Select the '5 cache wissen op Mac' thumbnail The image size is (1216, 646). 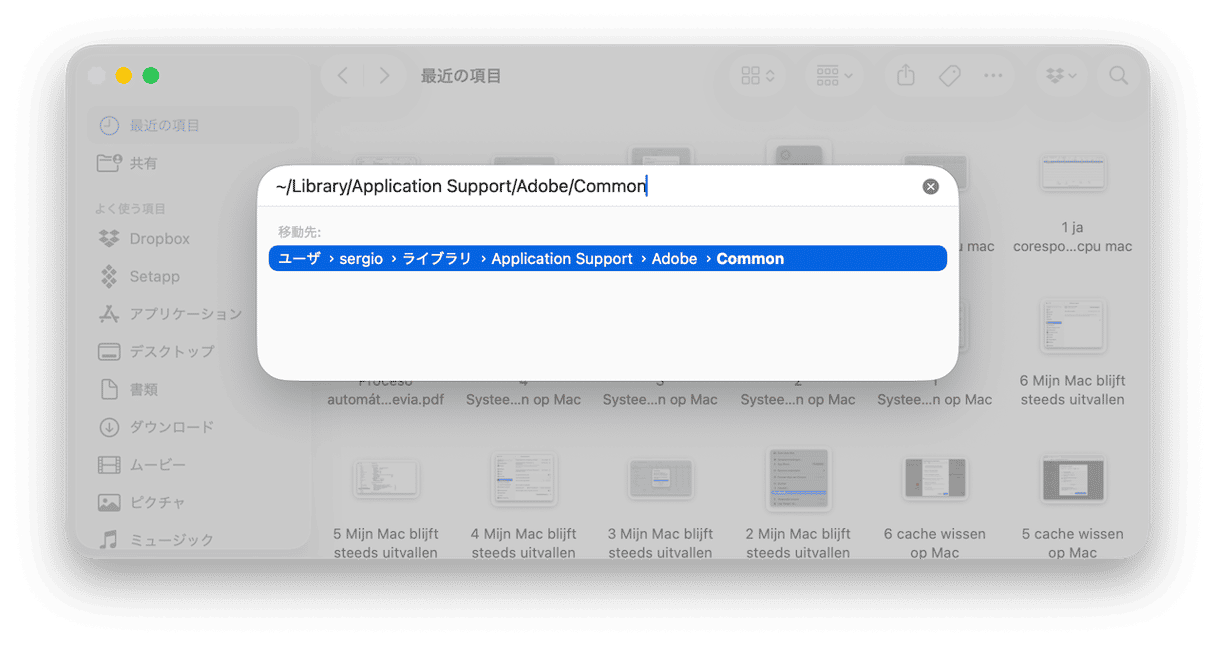click(x=1072, y=478)
